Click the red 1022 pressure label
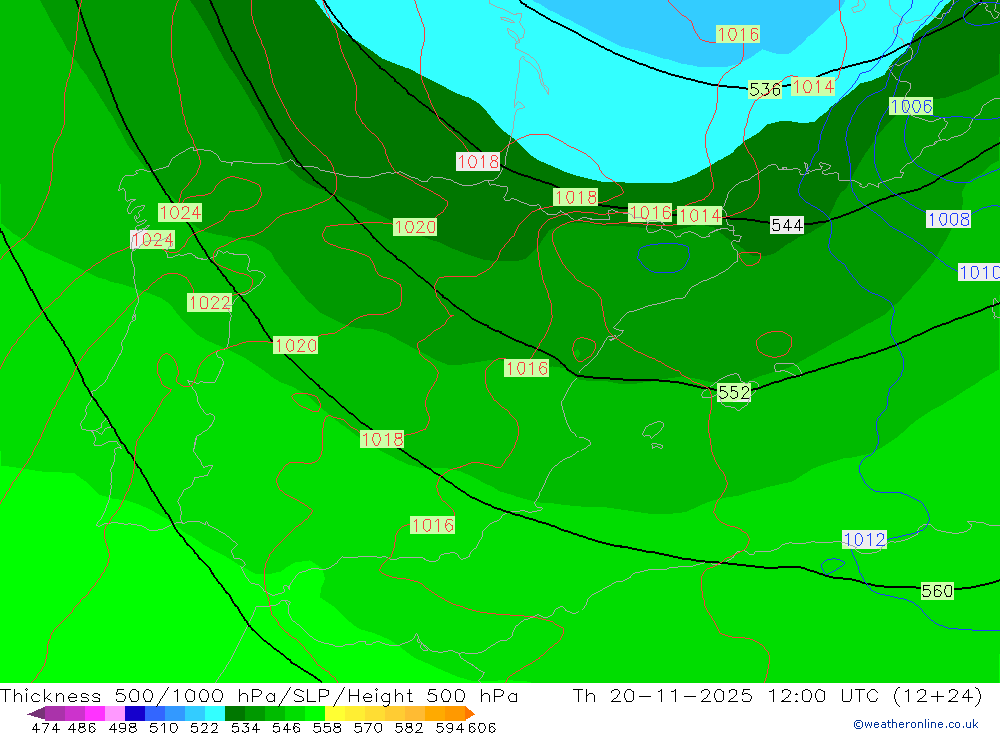1000x733 pixels. pos(209,302)
